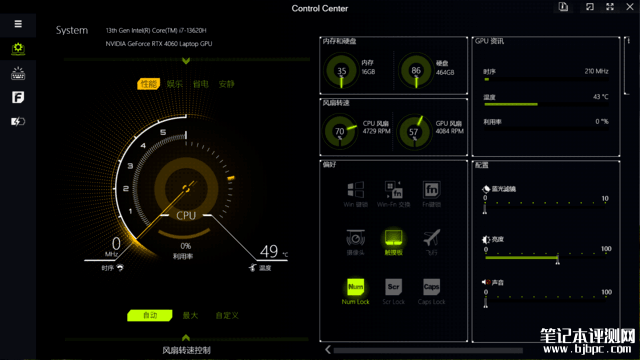Expand fan speed control up chevron

[186, 338]
